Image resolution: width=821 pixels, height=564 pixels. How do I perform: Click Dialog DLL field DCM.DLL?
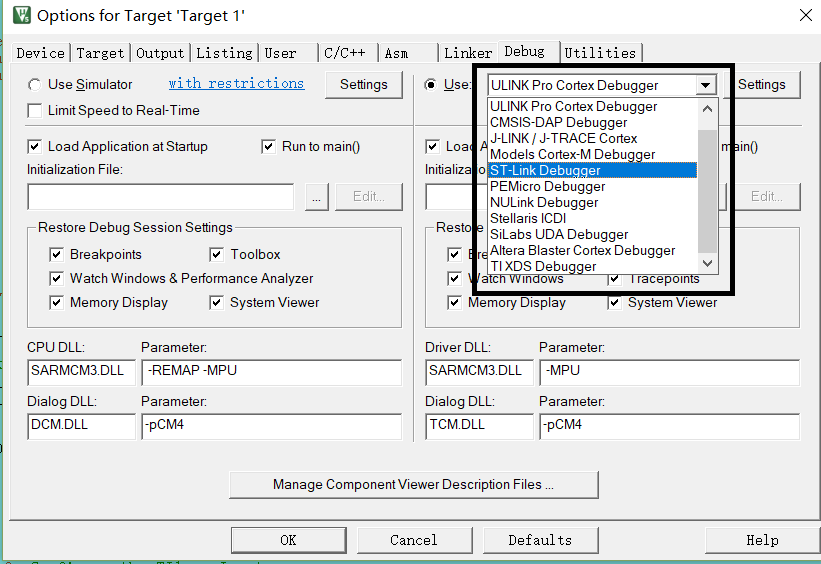point(81,426)
